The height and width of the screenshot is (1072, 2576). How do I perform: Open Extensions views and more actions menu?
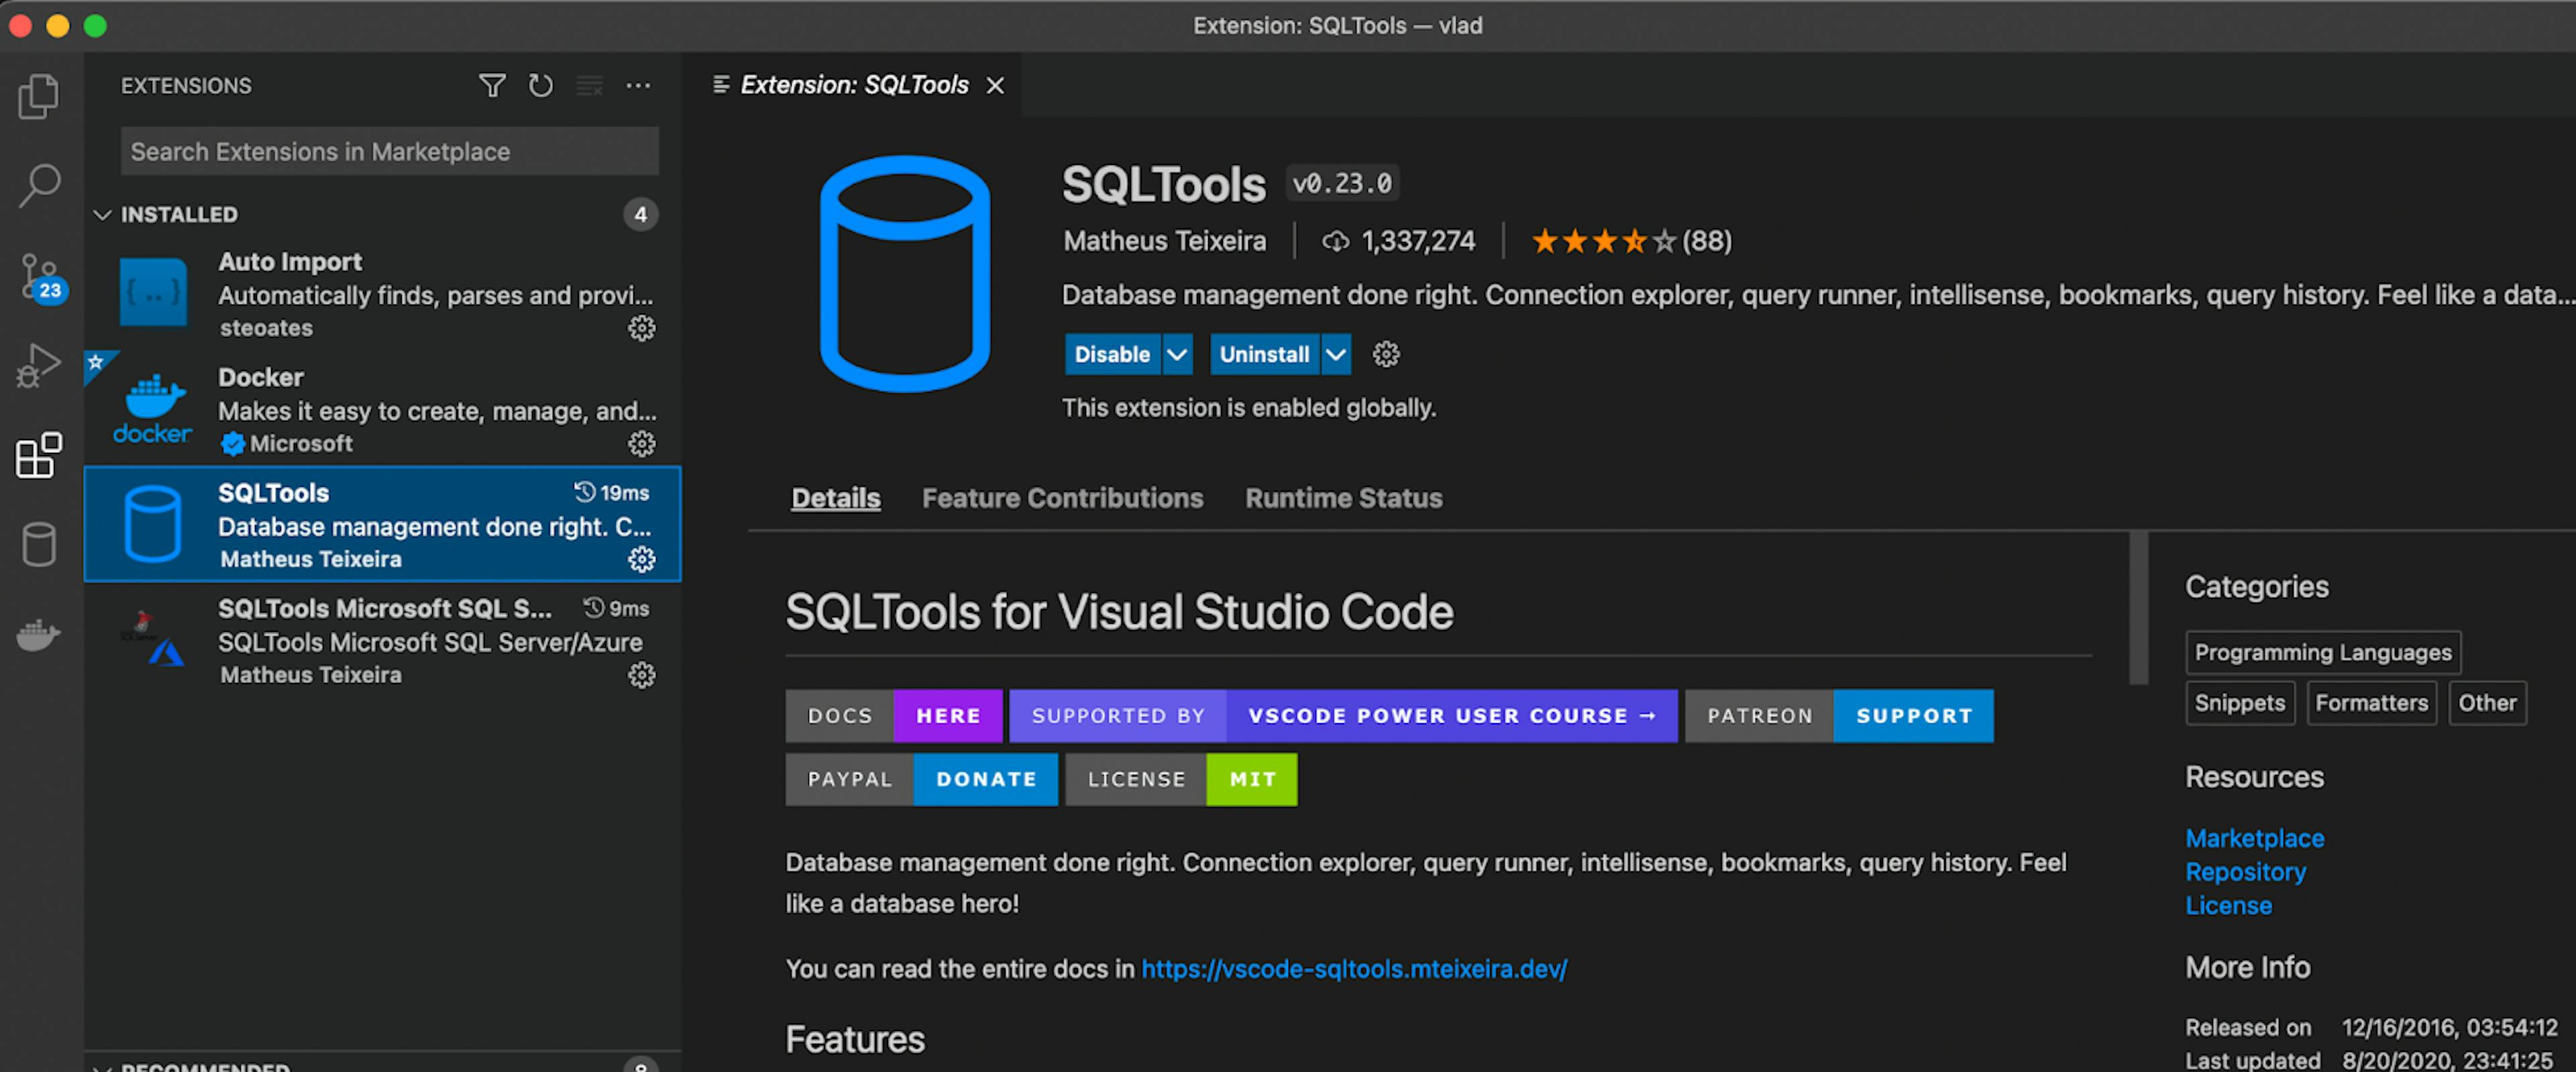coord(638,86)
